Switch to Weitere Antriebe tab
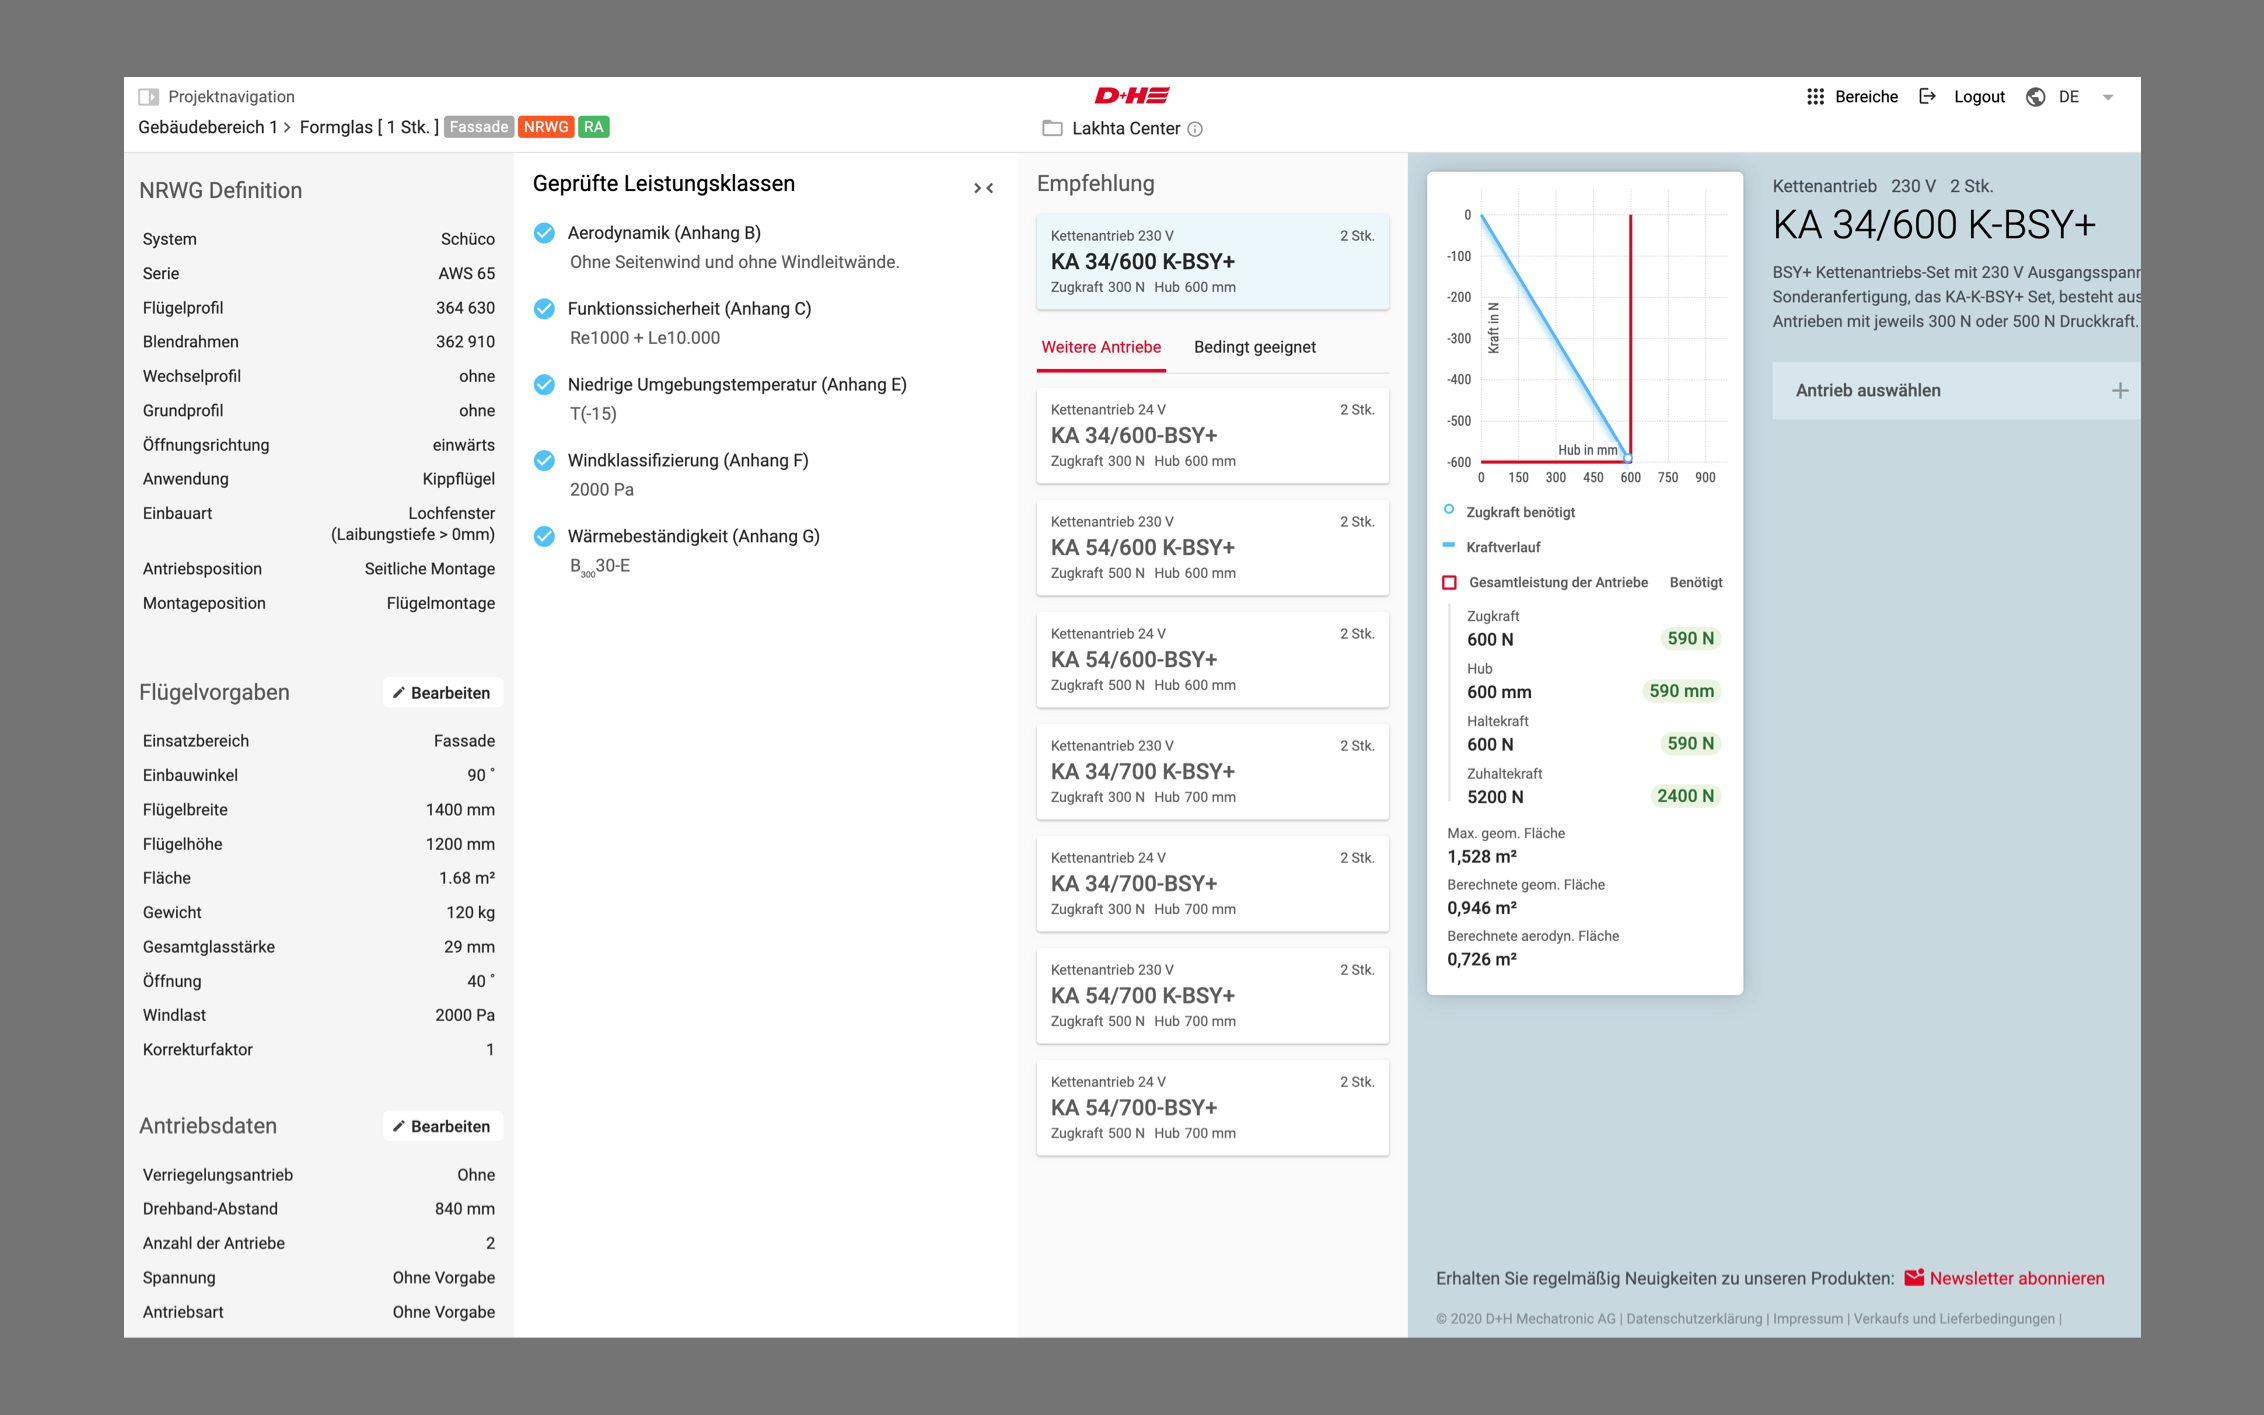 click(1101, 347)
